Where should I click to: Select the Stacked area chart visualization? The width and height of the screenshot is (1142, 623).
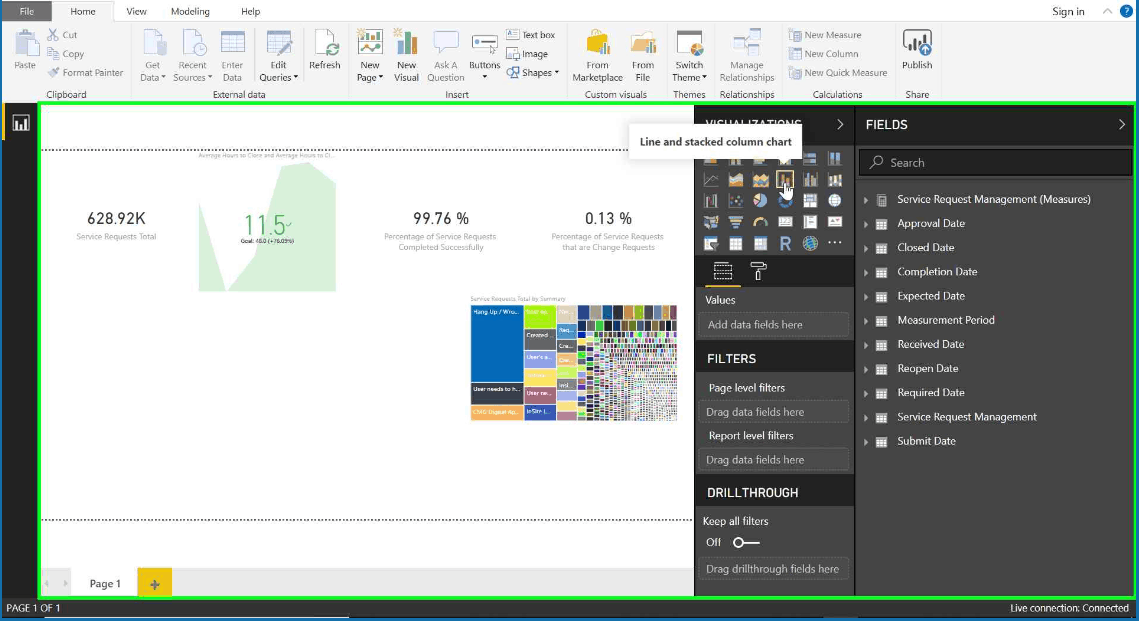coord(761,179)
